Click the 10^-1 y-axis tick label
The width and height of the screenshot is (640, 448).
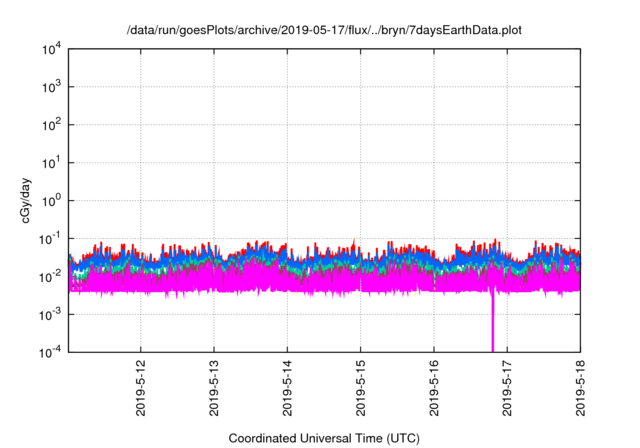pyautogui.click(x=50, y=239)
